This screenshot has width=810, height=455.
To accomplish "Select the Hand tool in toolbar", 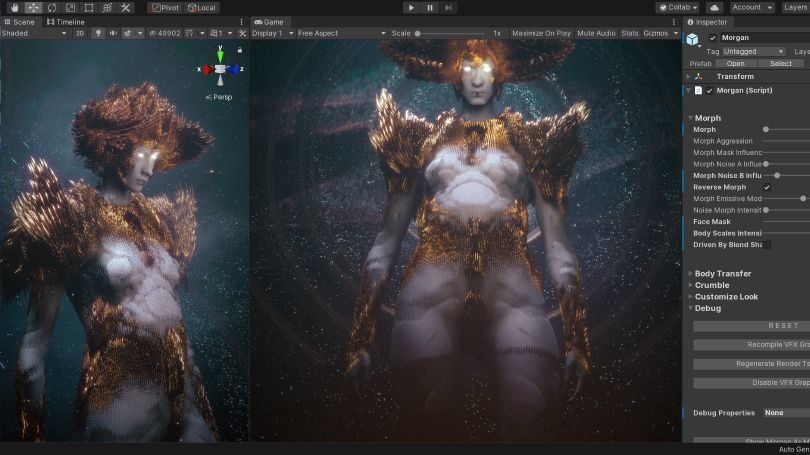I will coord(13,7).
